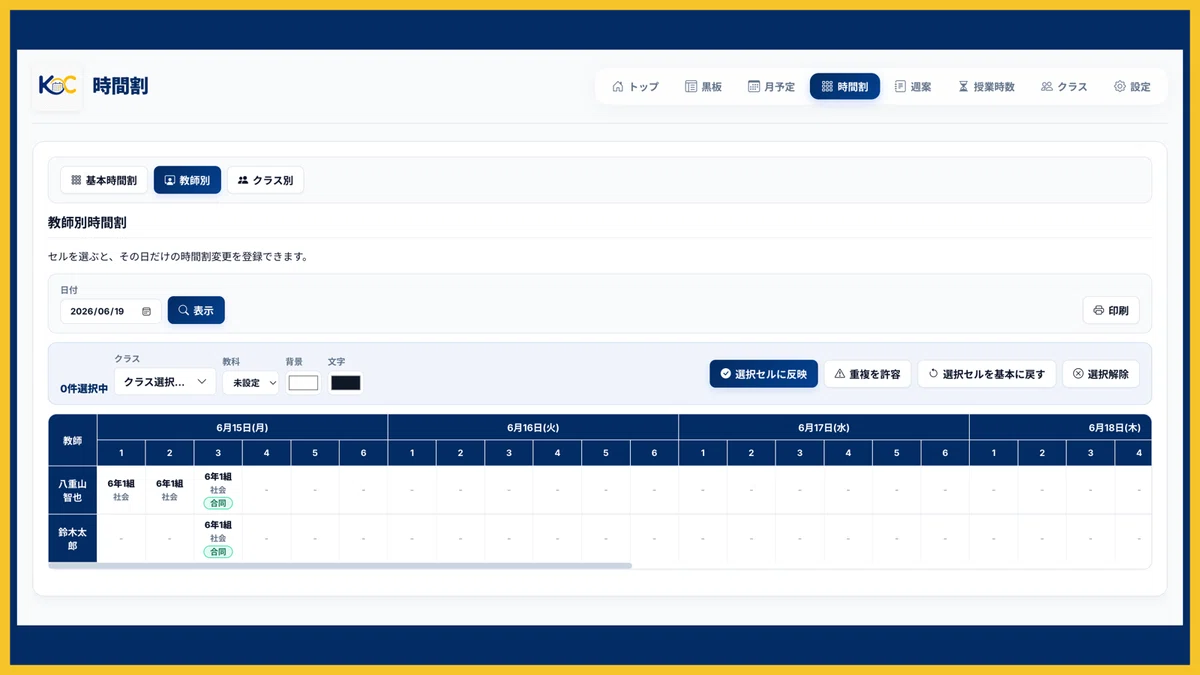Open the 月予定 monthly calendar
The width and height of the screenshot is (1200, 675).
(x=771, y=87)
